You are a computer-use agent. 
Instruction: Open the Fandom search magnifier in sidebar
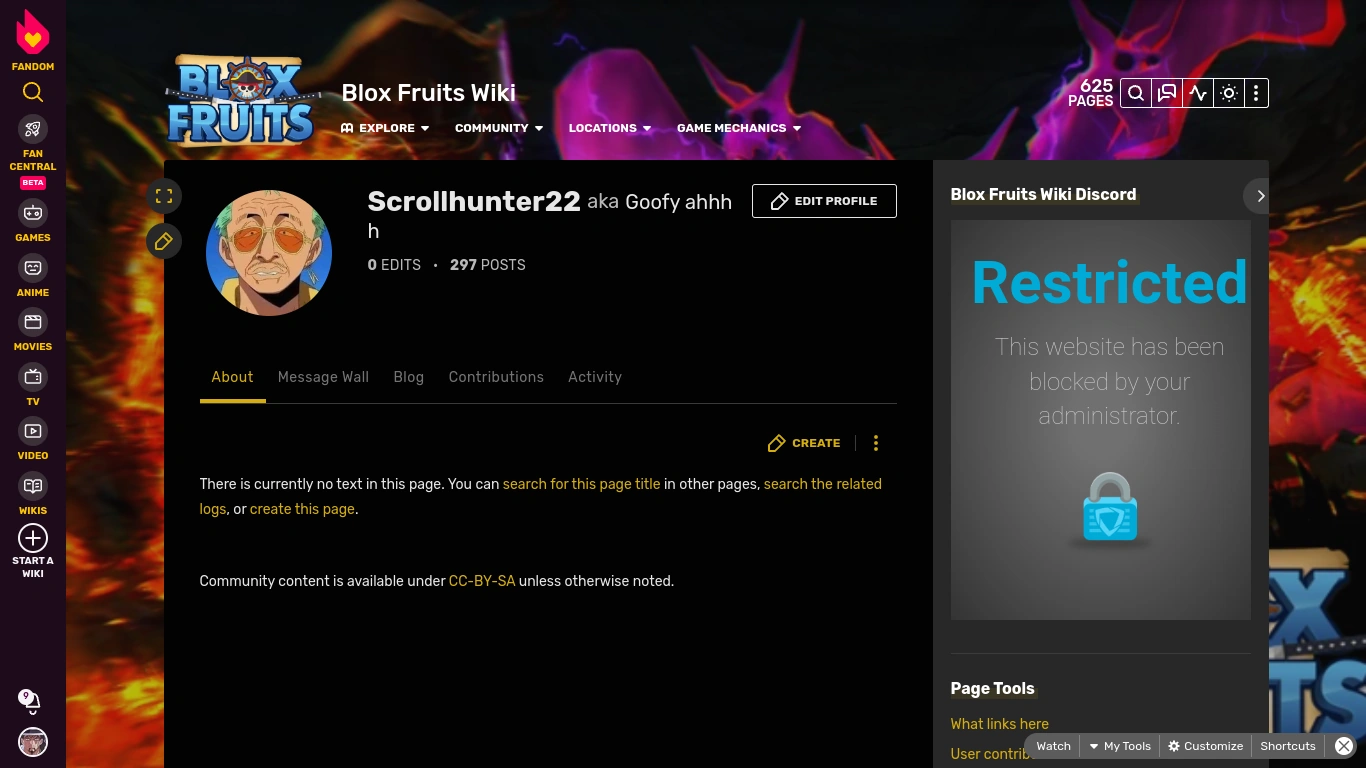33,93
